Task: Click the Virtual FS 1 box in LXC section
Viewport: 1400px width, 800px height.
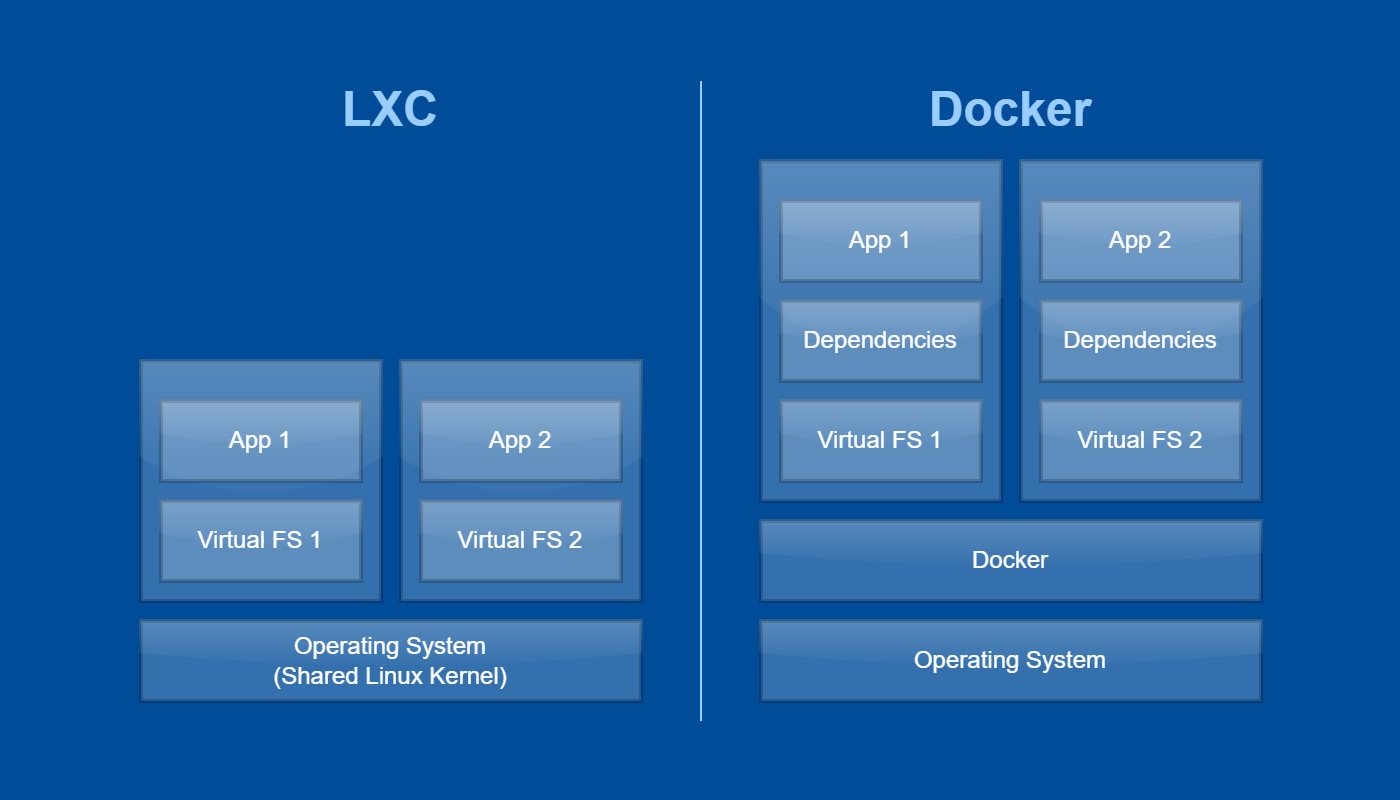Action: (x=260, y=540)
